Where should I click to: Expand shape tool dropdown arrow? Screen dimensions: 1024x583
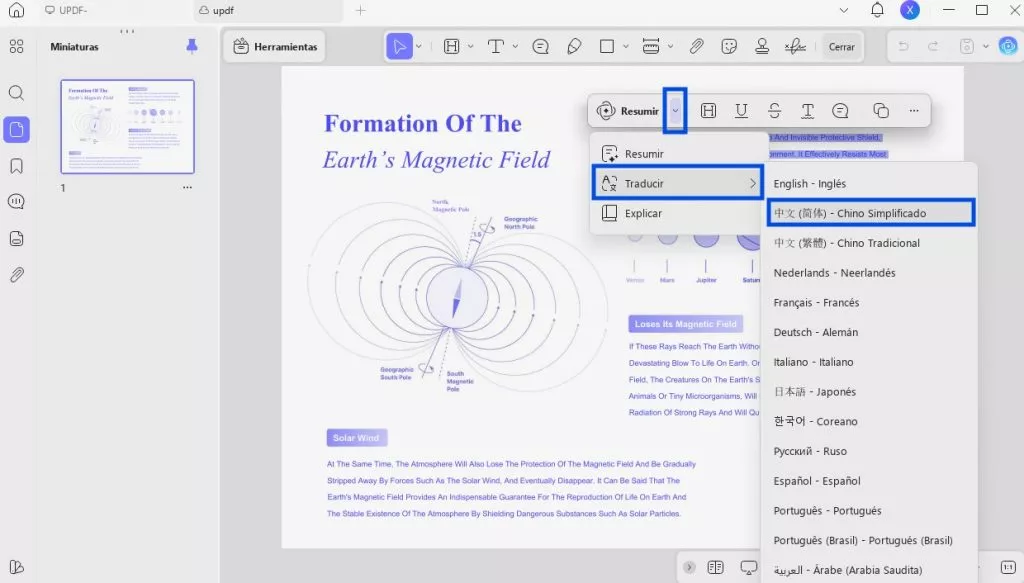point(626,46)
